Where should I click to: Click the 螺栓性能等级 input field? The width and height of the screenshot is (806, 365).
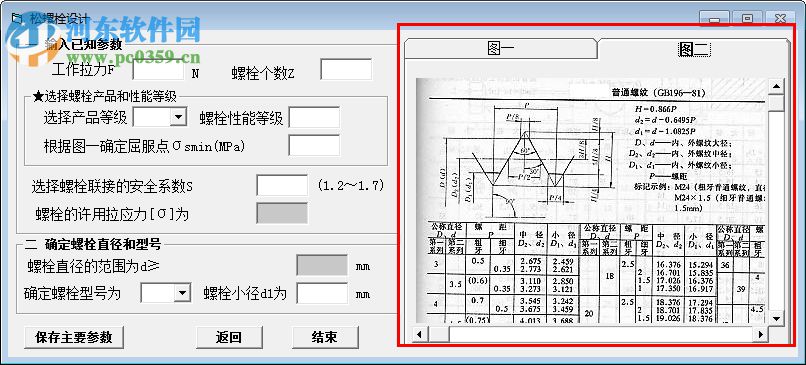click(x=314, y=117)
